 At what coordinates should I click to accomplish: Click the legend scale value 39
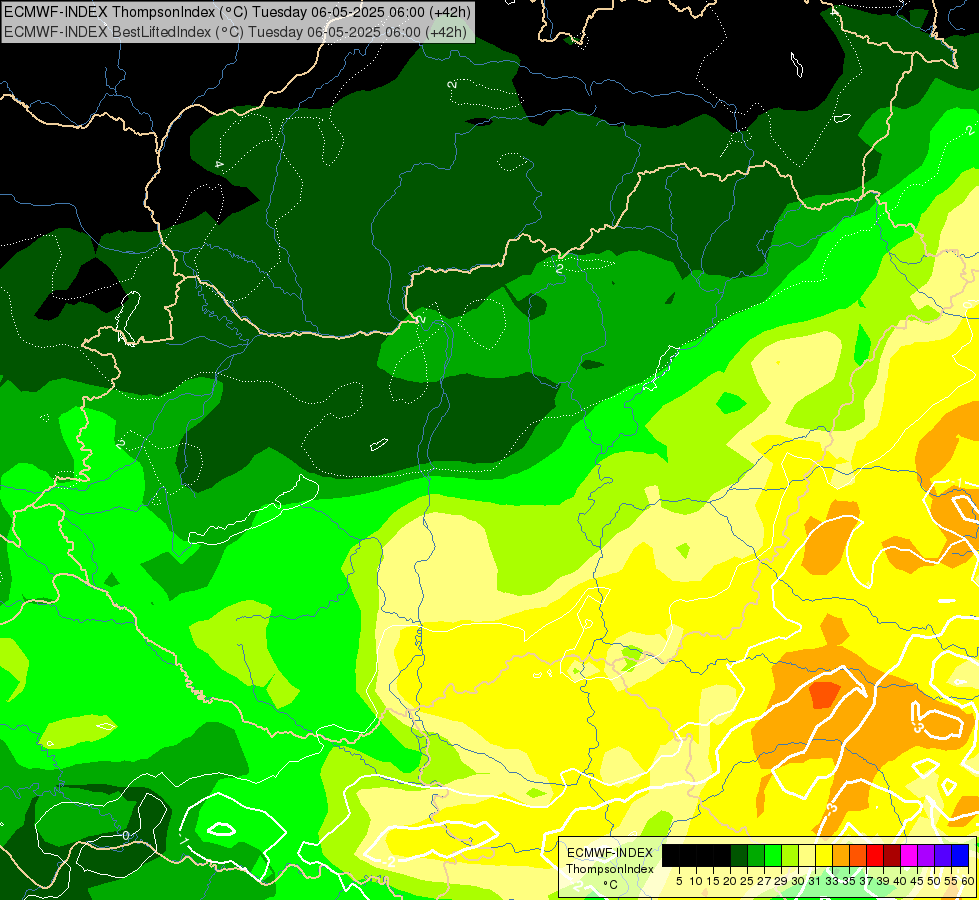[x=883, y=881]
